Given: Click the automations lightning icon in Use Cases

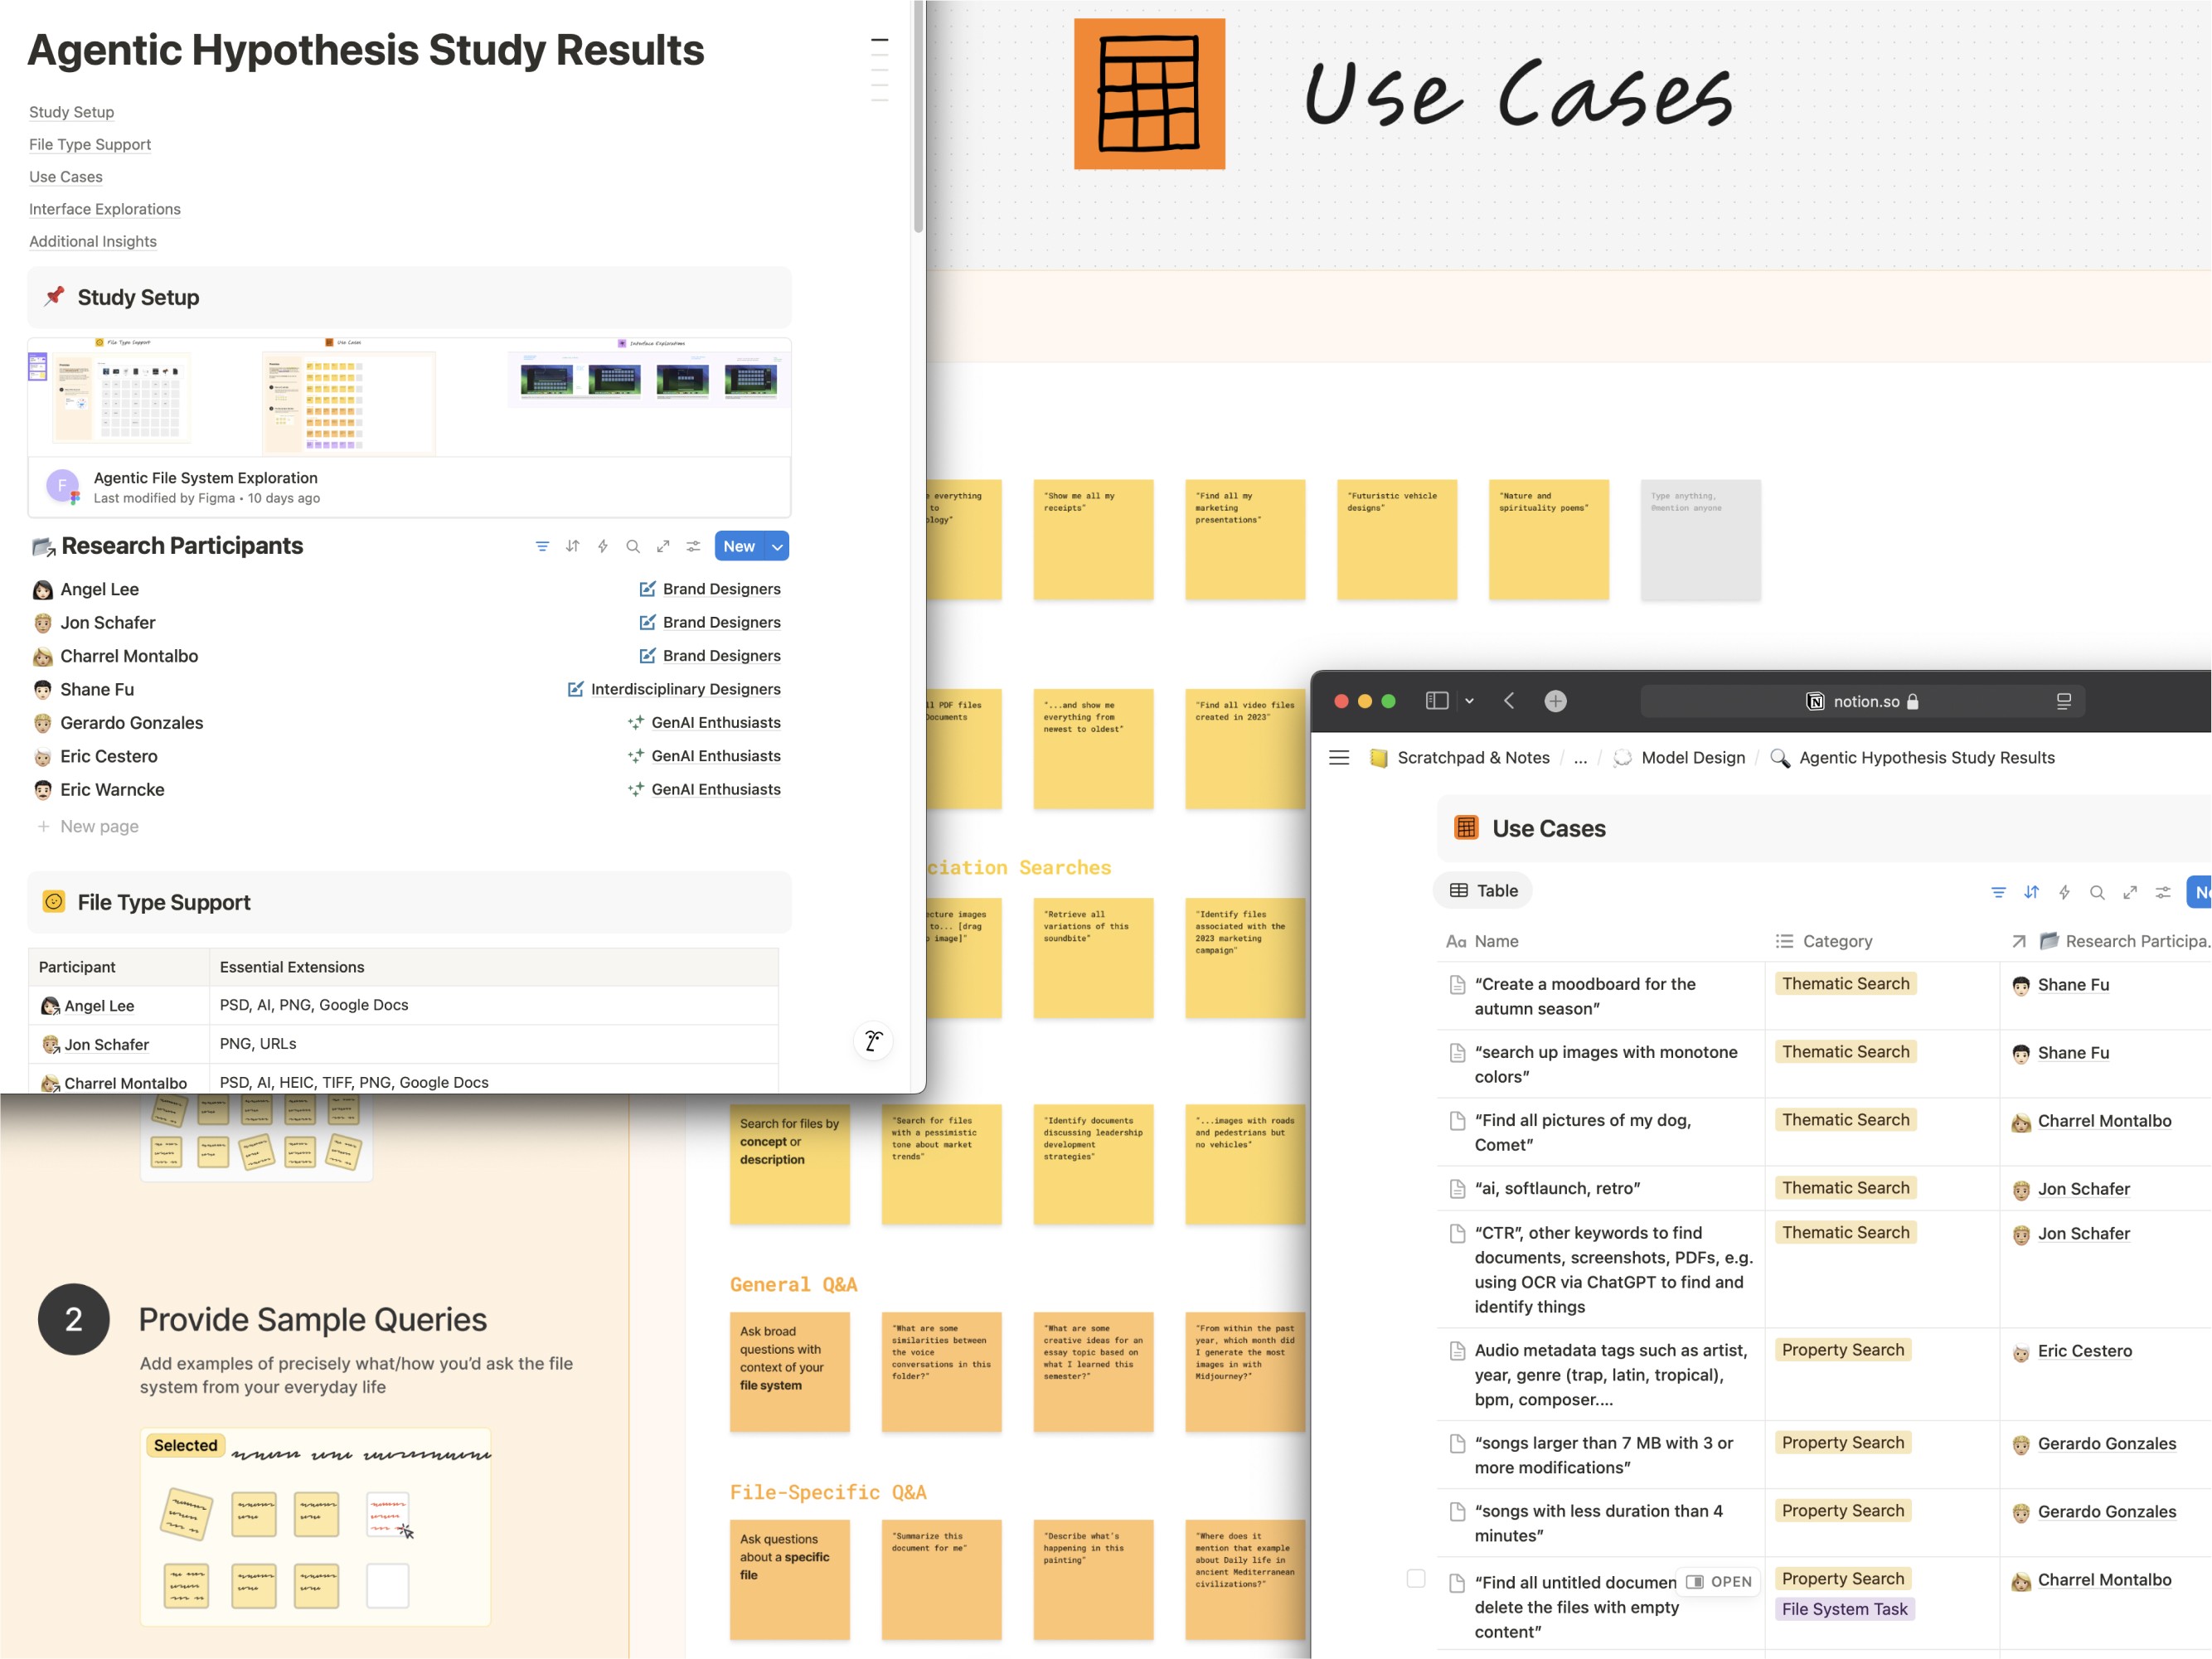Looking at the screenshot, I should click(x=2064, y=892).
